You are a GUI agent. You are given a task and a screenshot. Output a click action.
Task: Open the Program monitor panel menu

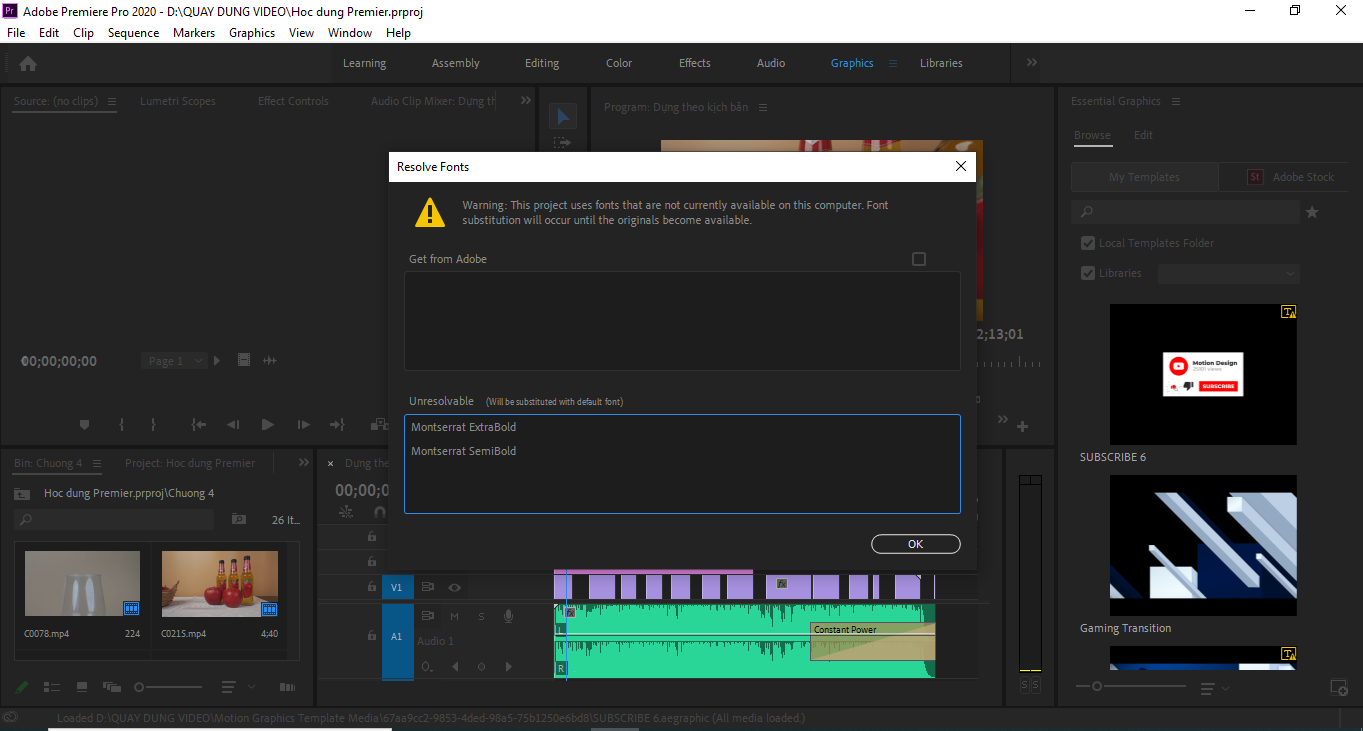point(763,107)
